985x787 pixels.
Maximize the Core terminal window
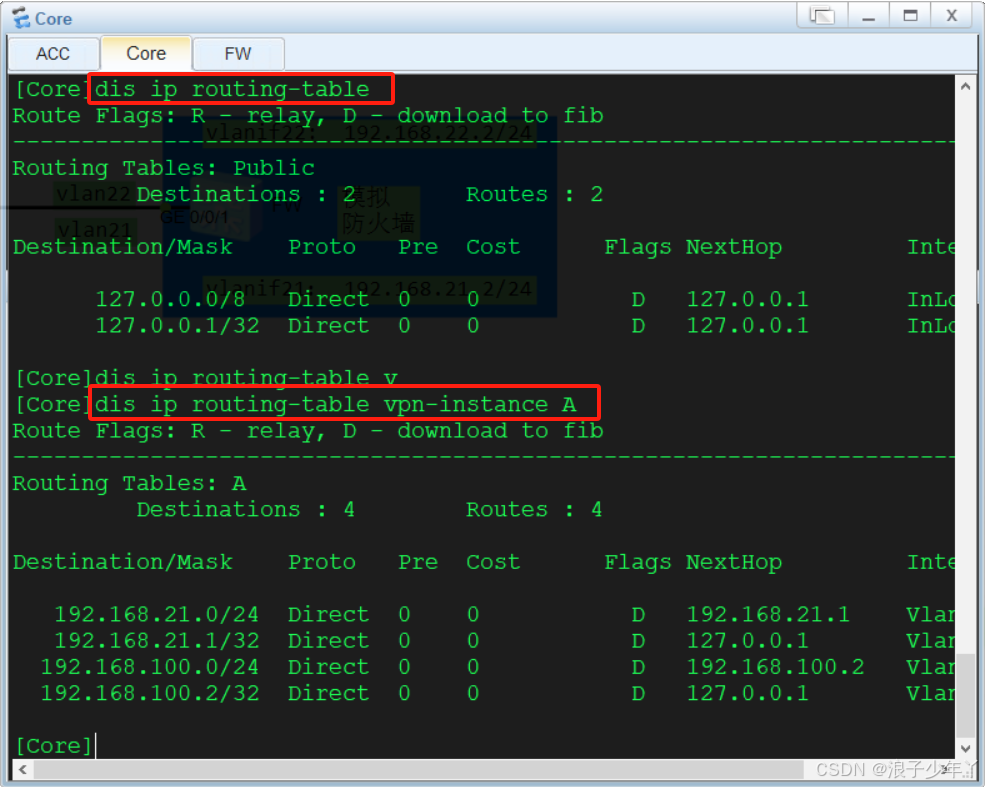[x=910, y=15]
